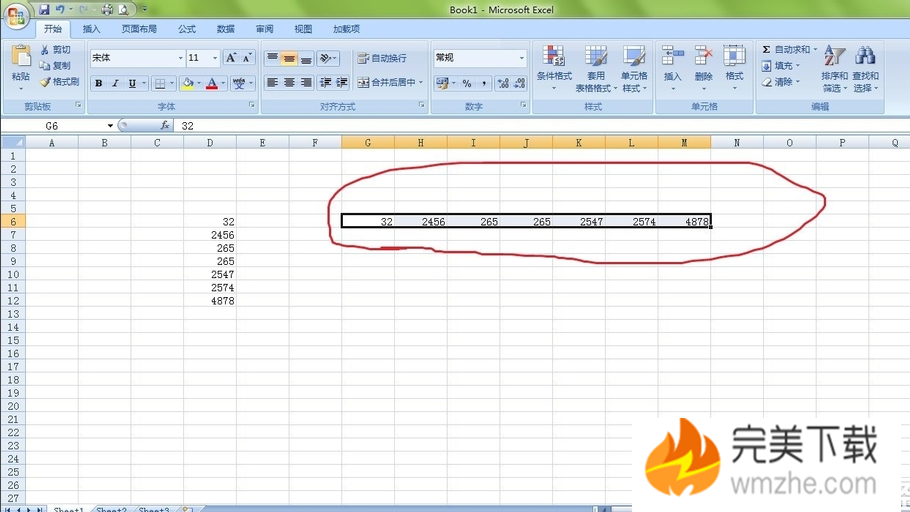
Task: Toggle Bold formatting
Action: pos(99,84)
